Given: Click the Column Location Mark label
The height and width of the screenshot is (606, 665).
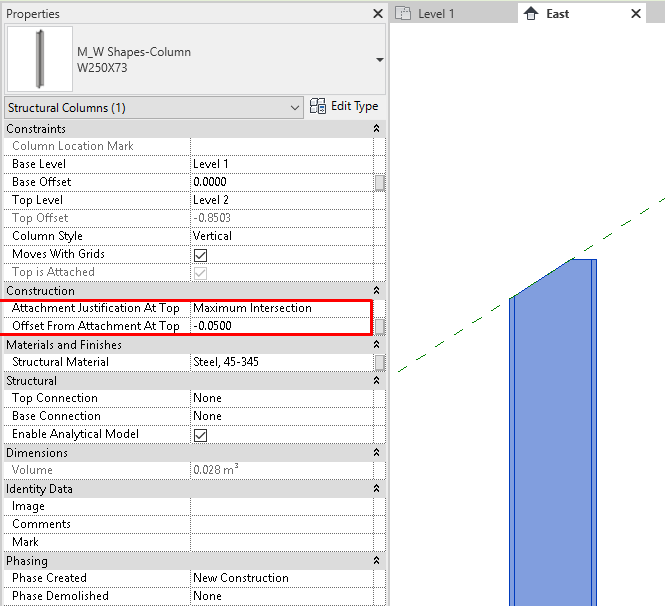Looking at the screenshot, I should (x=73, y=146).
